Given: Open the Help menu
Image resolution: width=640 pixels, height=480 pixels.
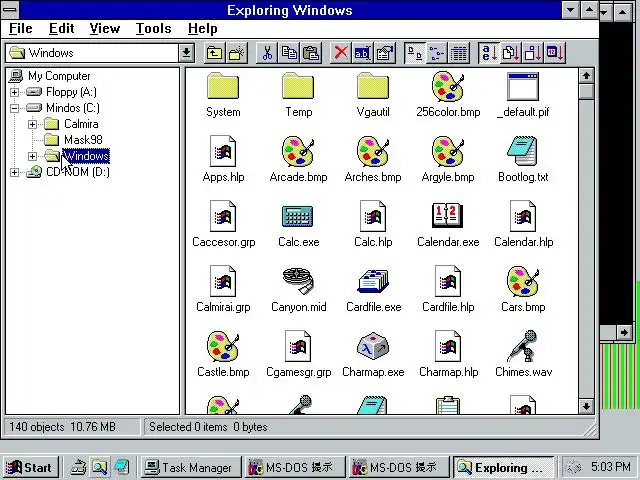Looking at the screenshot, I should pyautogui.click(x=203, y=29).
